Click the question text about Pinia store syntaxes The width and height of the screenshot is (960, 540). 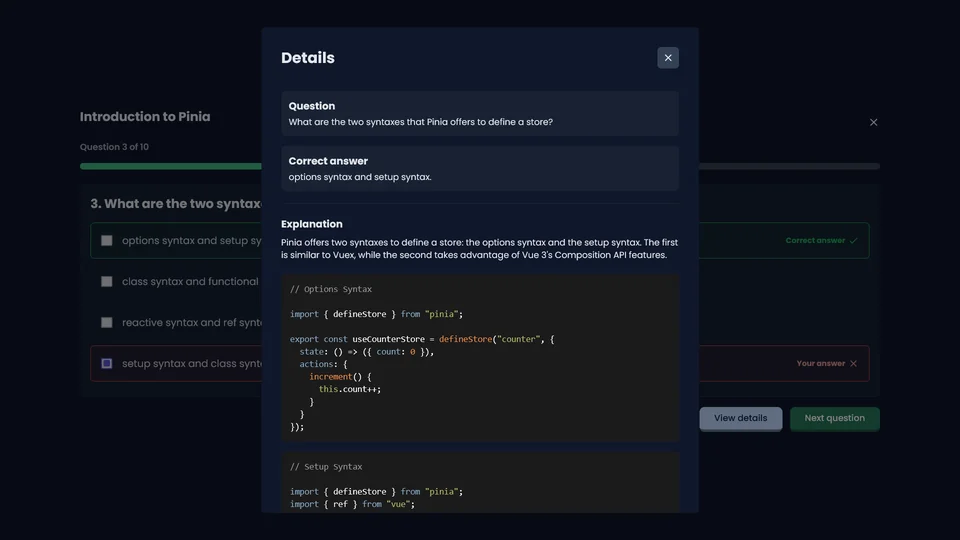(421, 122)
